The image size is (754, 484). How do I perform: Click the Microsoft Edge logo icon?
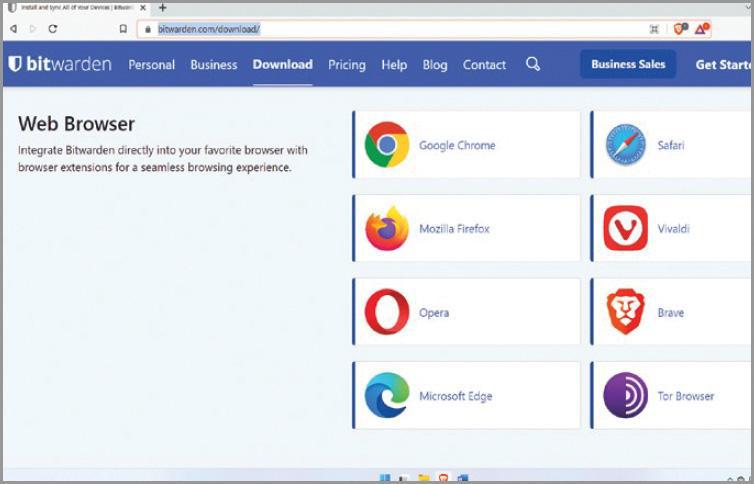point(387,396)
